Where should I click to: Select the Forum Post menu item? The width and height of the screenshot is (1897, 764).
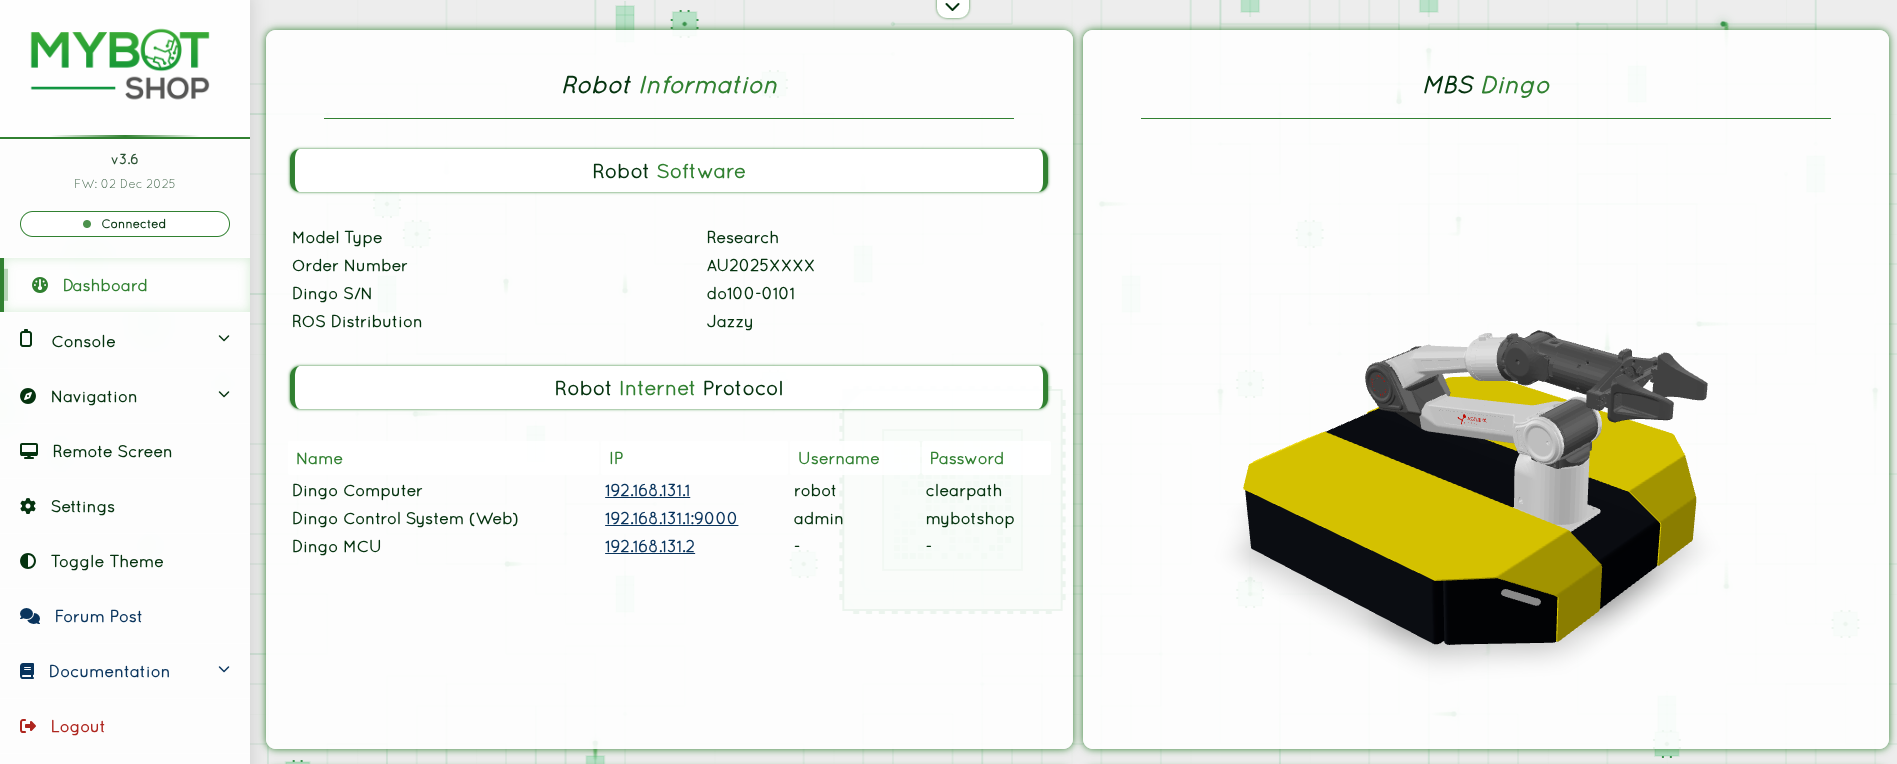point(98,617)
